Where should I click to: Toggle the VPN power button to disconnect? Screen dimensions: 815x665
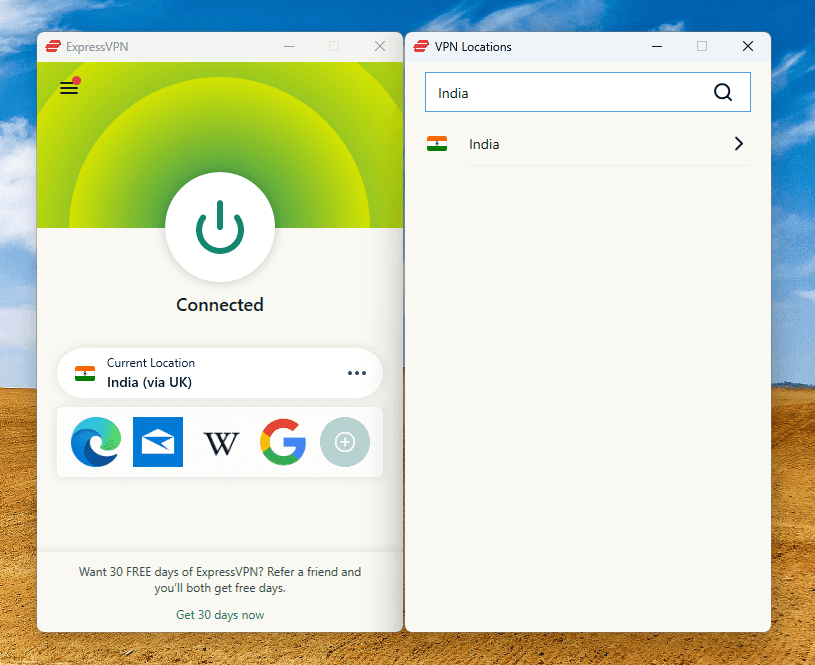(x=220, y=229)
